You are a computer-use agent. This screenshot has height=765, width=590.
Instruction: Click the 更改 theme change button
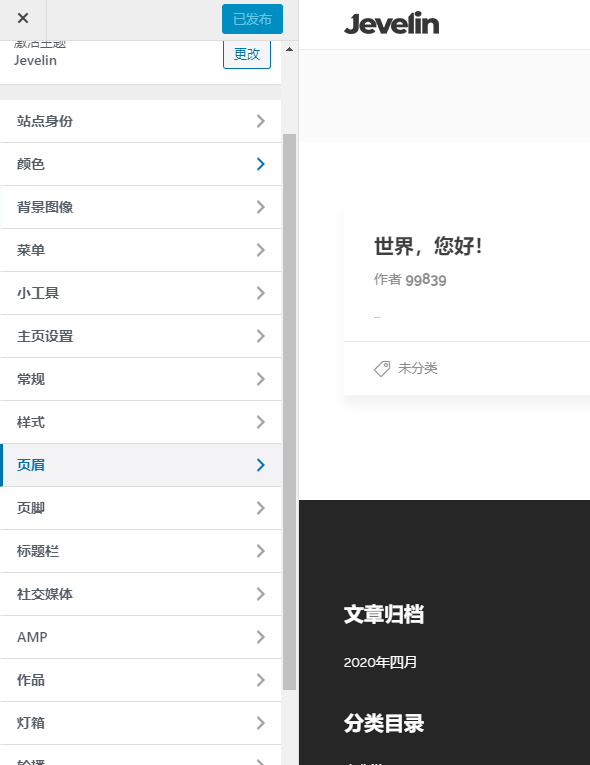pyautogui.click(x=247, y=54)
